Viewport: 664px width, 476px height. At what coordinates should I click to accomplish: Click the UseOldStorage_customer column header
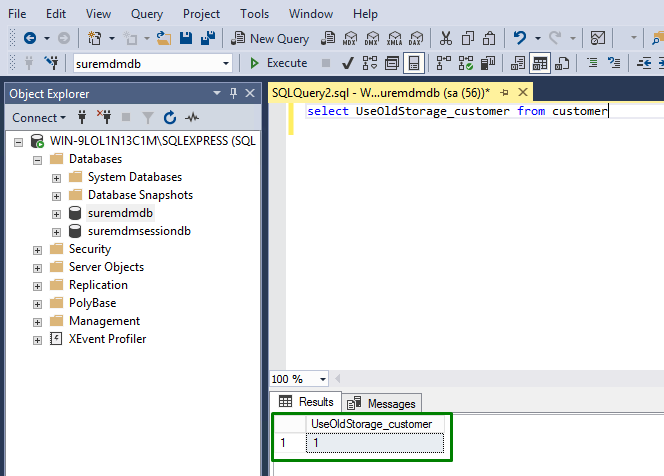[375, 424]
